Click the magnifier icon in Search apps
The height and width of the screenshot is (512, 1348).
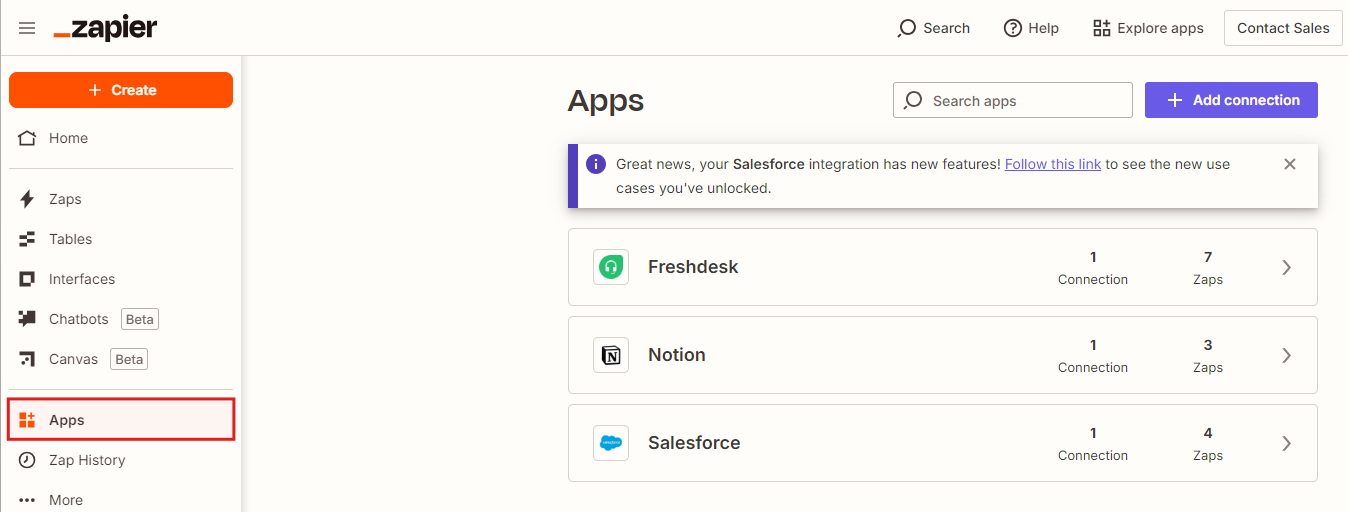912,100
